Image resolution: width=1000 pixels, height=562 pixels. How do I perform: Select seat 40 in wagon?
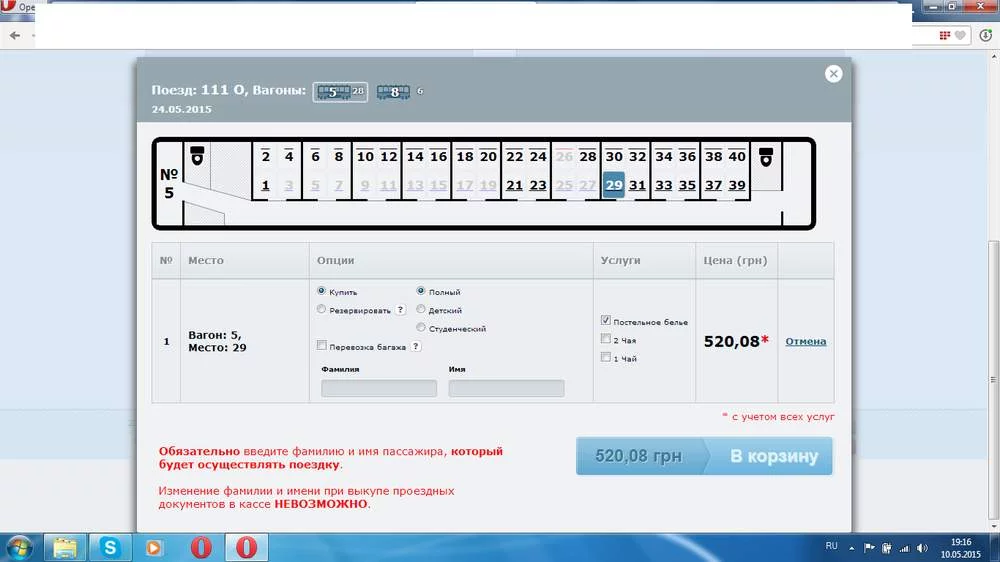point(737,157)
